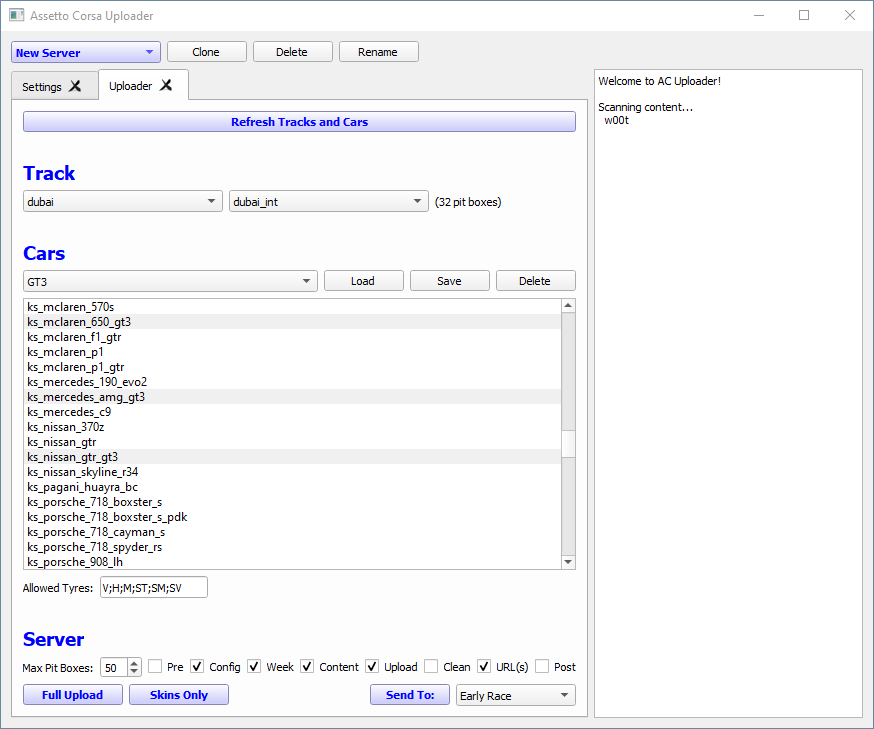This screenshot has height=729, width=874.
Task: Open the dubai track dropdown
Action: tap(123, 201)
